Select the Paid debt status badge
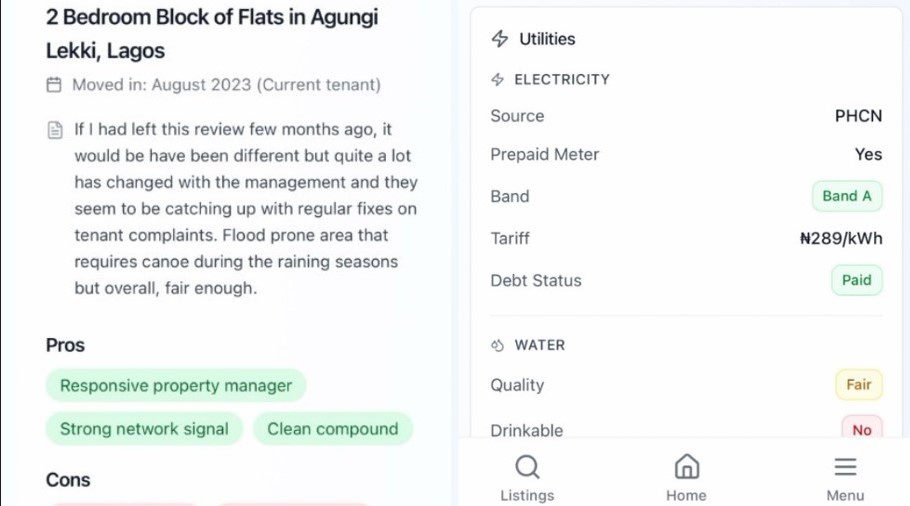The height and width of the screenshot is (506, 910). pyautogui.click(x=856, y=280)
